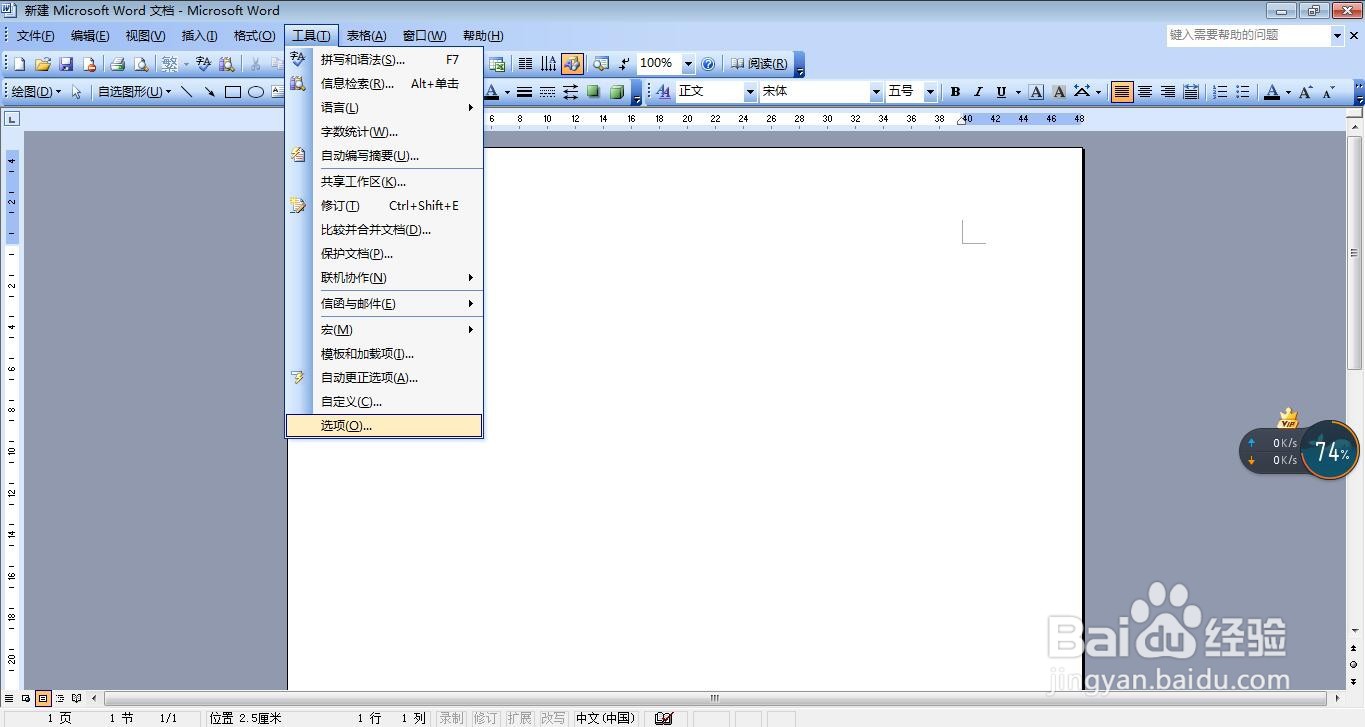Open Word help question mark icon
Screen dimensions: 1365x727
[x=708, y=64]
